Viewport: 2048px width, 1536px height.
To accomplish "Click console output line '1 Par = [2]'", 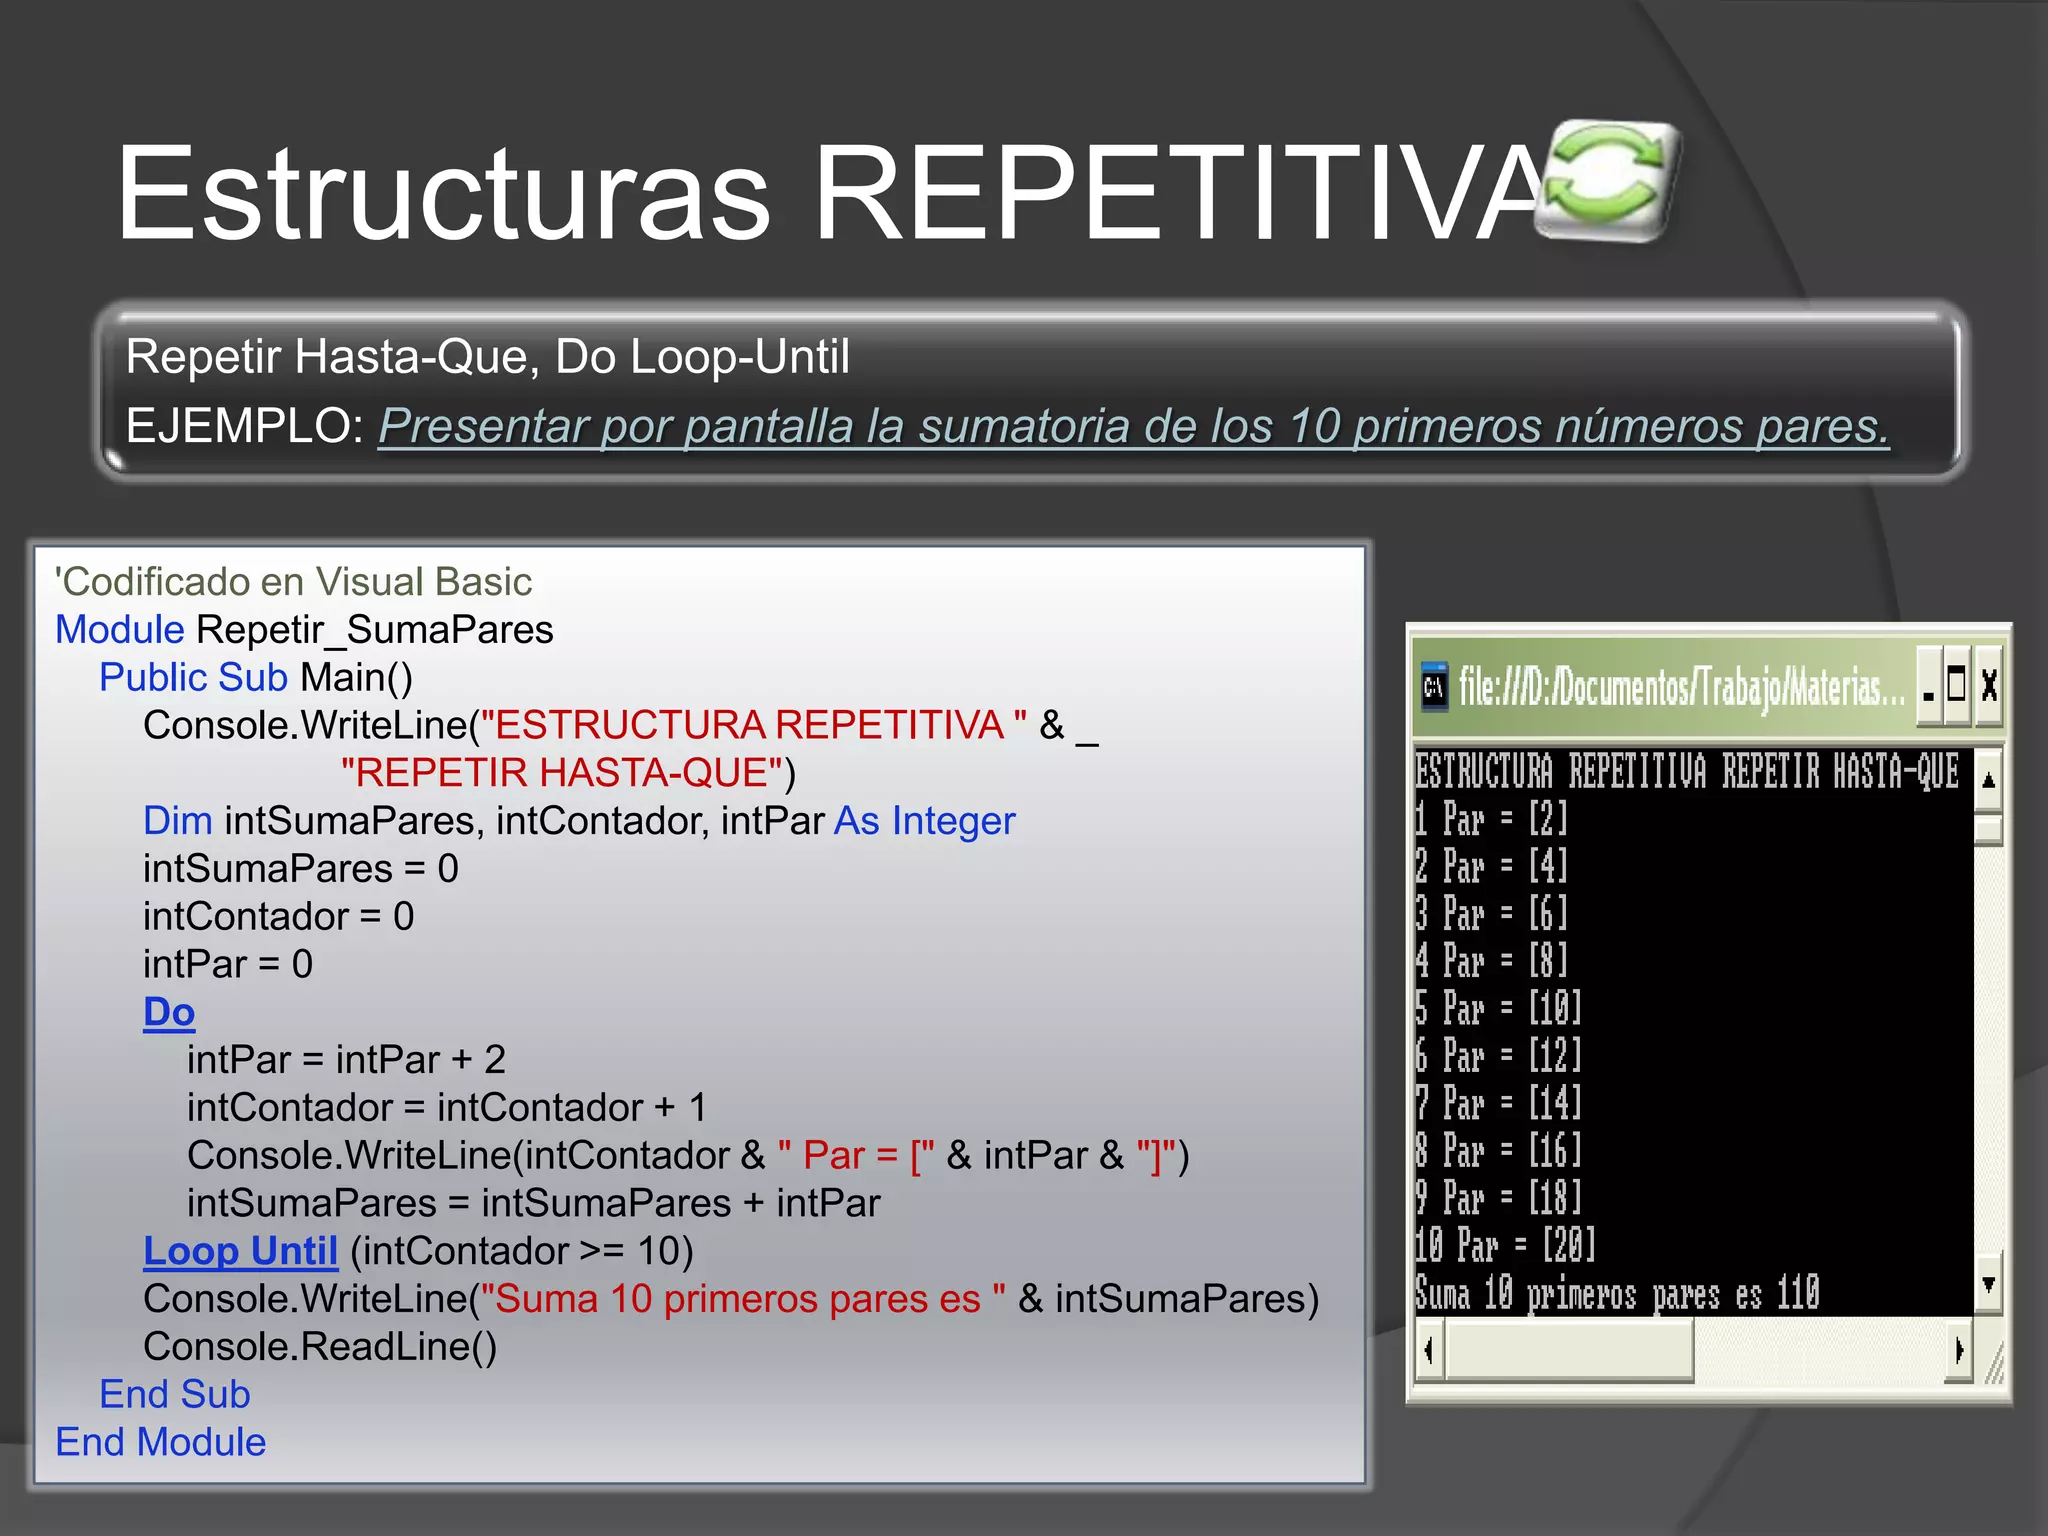I will point(1491,819).
